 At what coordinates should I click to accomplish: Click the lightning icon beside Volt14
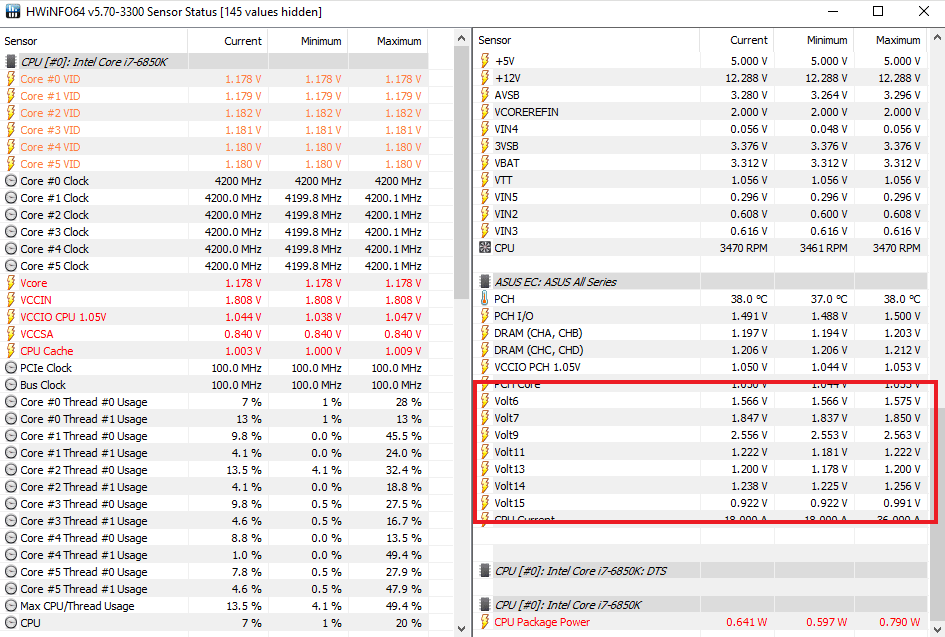click(x=485, y=486)
